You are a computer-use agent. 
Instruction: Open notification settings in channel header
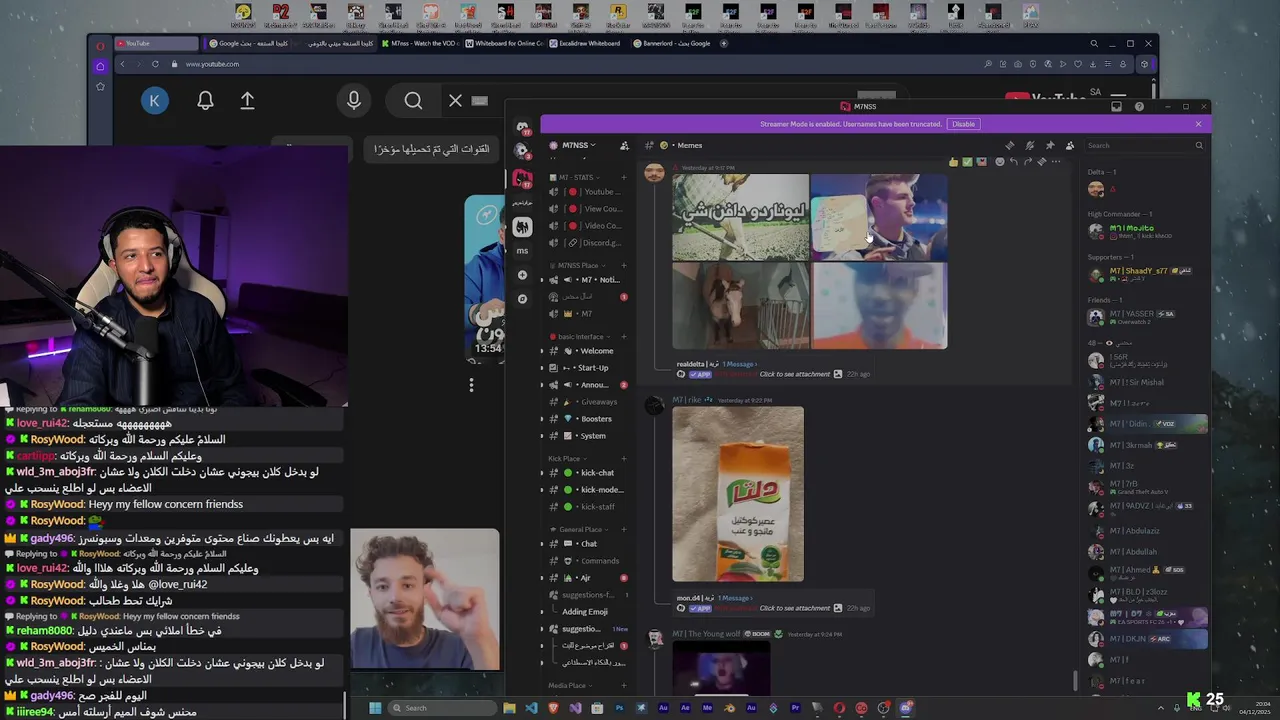1029,145
